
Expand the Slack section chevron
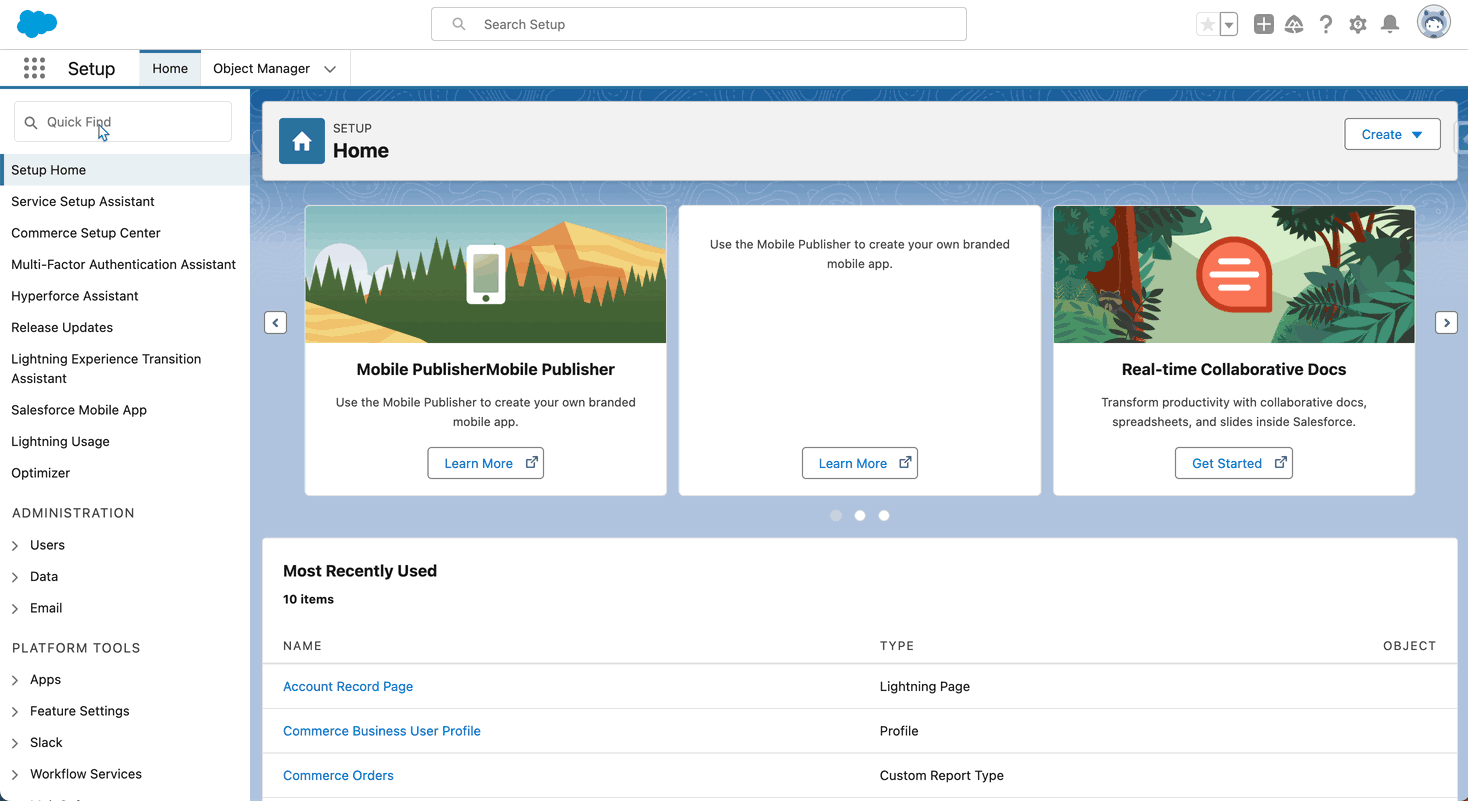coord(15,743)
